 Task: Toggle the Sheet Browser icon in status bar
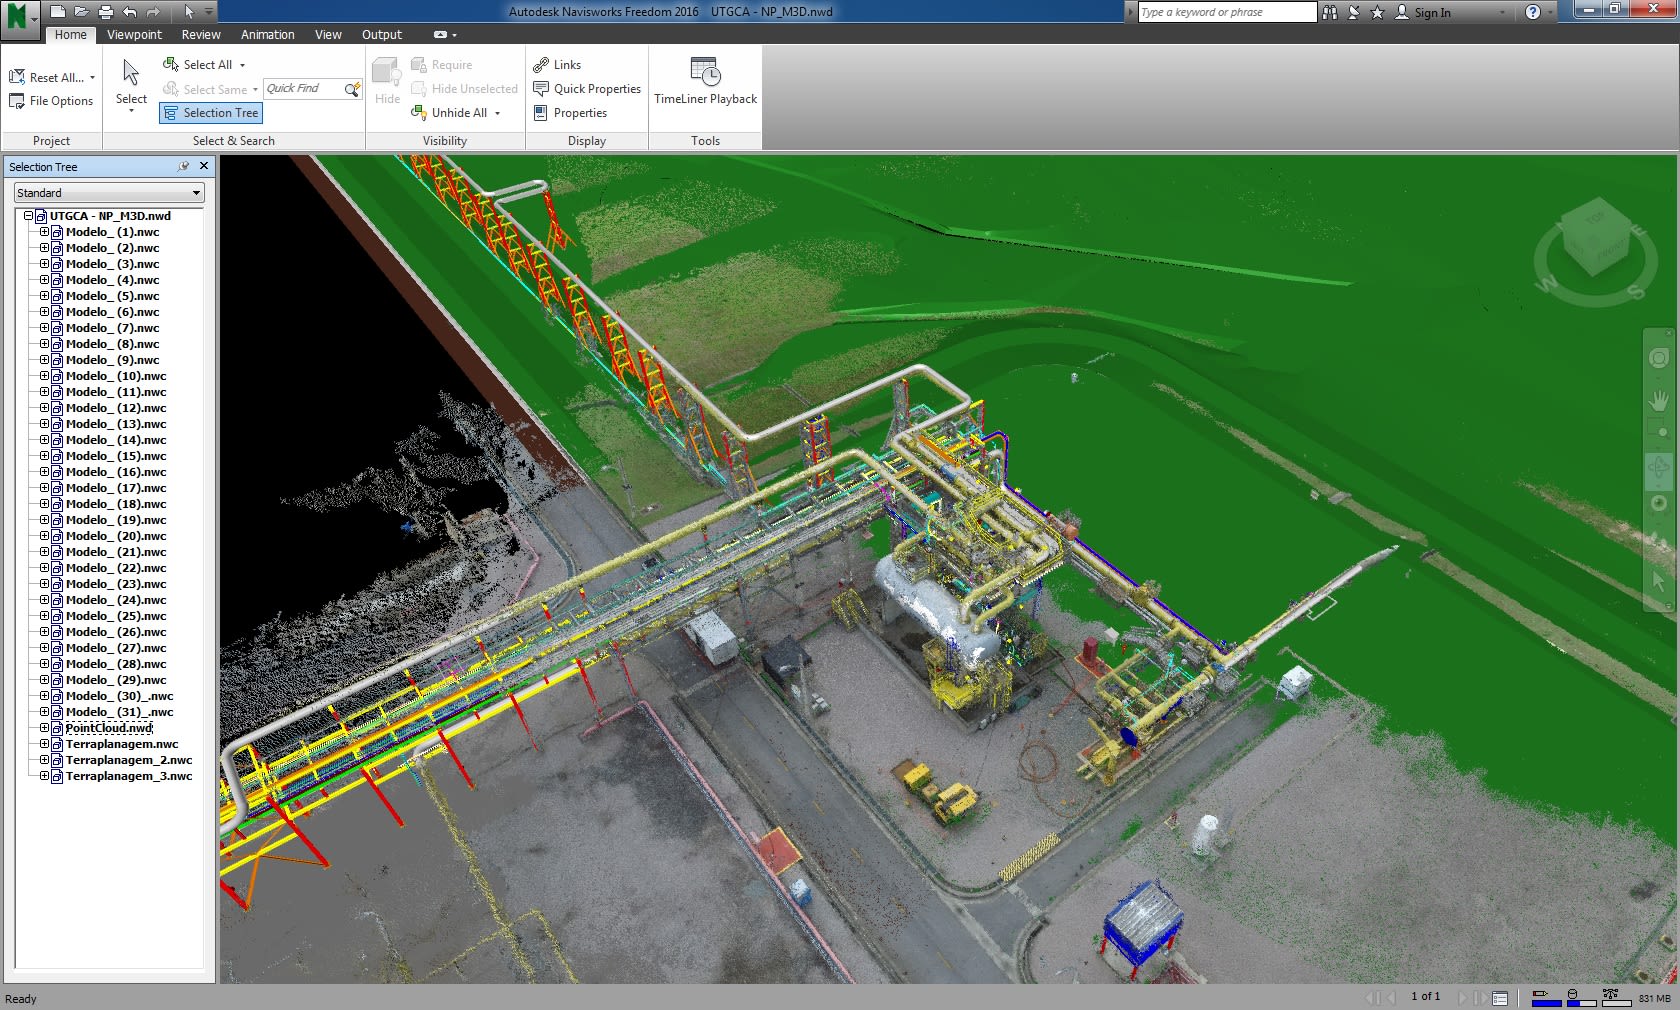[1500, 998]
